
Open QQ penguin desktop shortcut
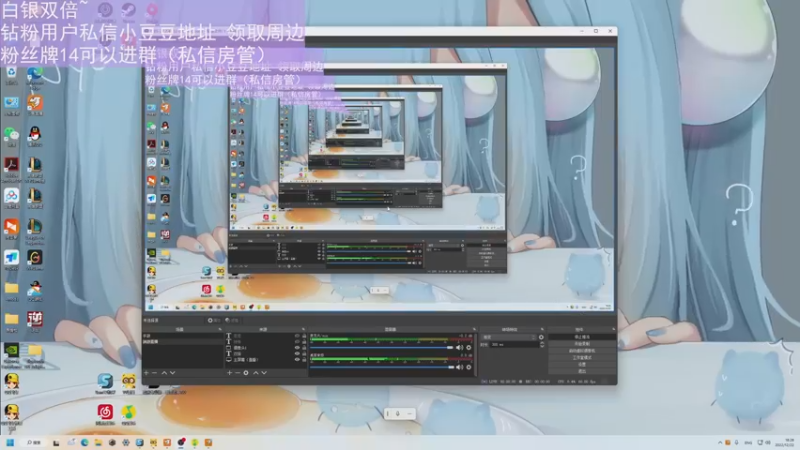click(x=35, y=136)
